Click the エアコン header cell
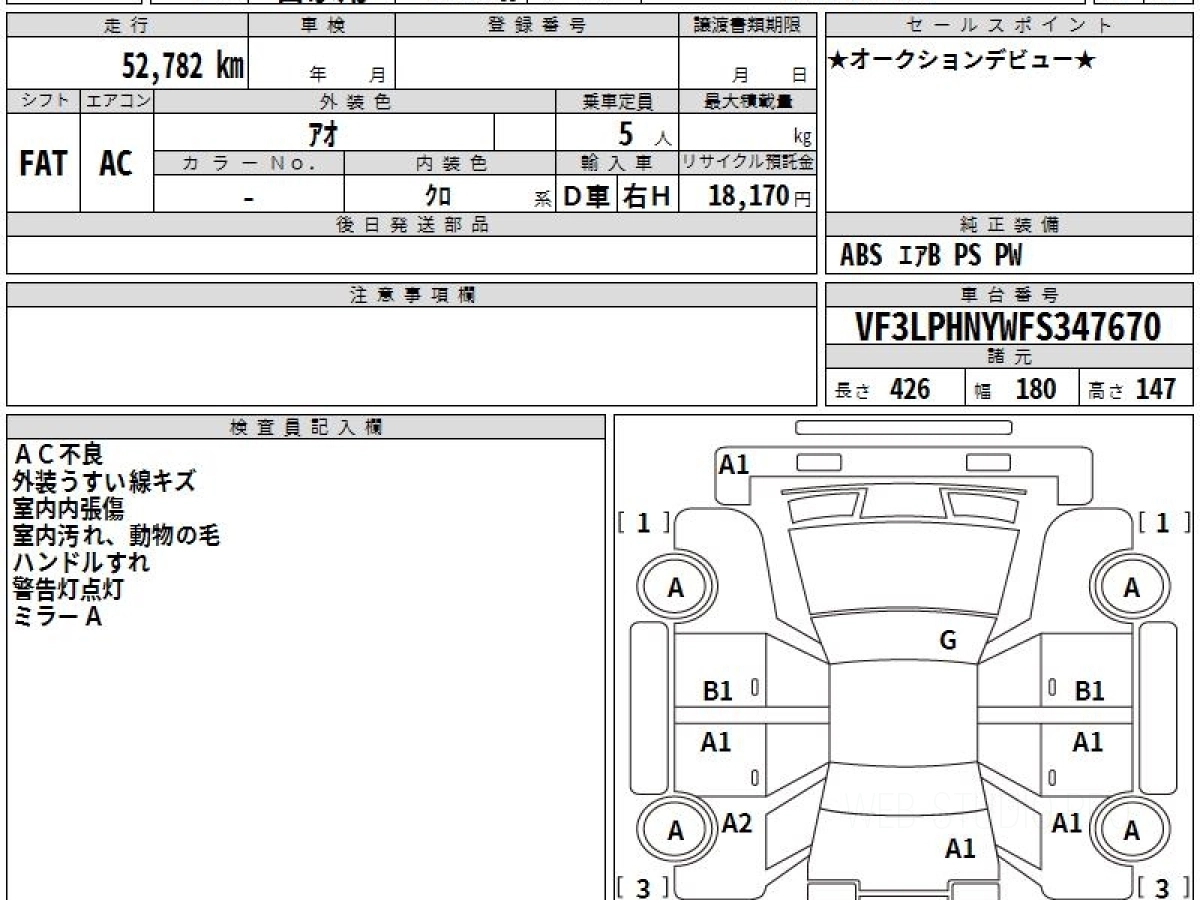This screenshot has width=1200, height=900. (117, 101)
